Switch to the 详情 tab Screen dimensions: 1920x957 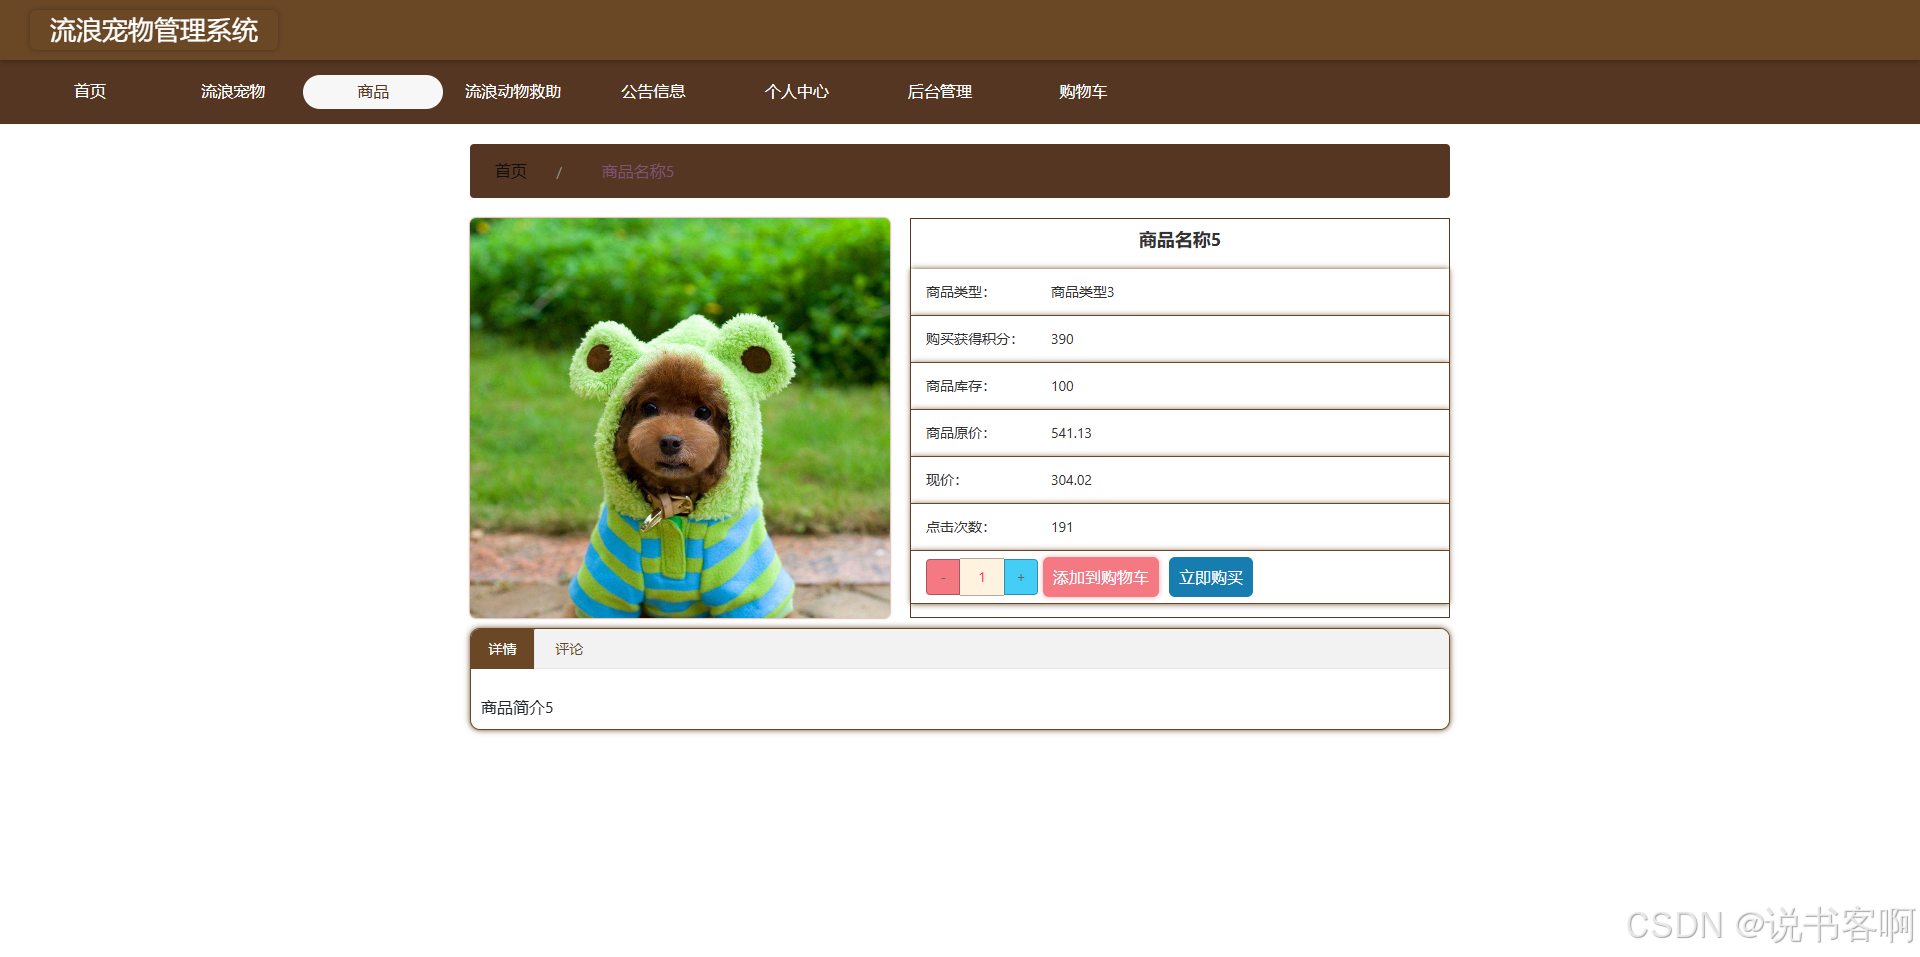pyautogui.click(x=502, y=649)
